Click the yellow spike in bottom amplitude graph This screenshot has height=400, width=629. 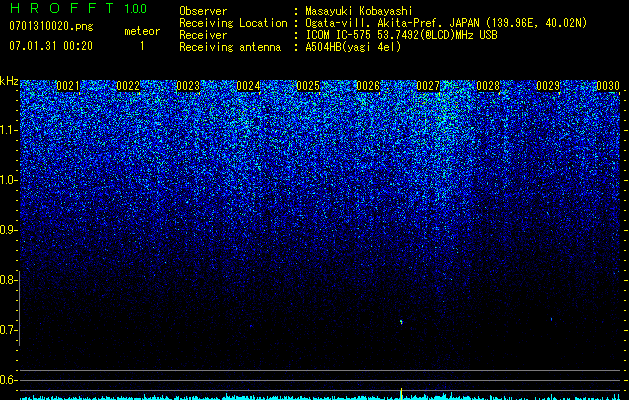click(x=401, y=394)
